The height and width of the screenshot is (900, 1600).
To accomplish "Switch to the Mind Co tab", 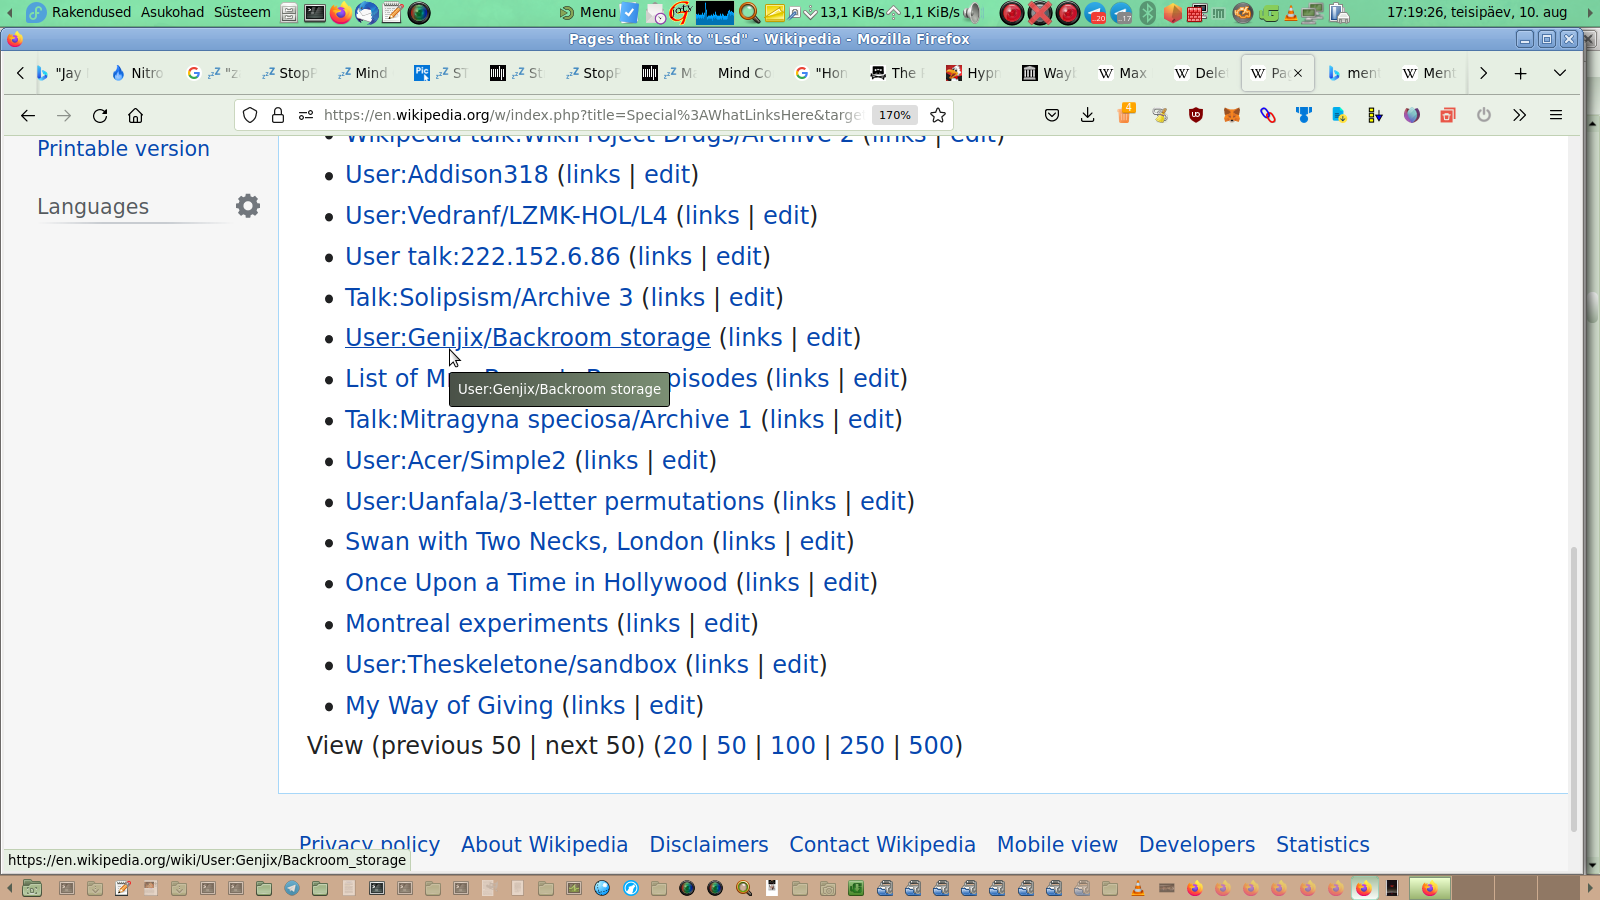I will 746,73.
